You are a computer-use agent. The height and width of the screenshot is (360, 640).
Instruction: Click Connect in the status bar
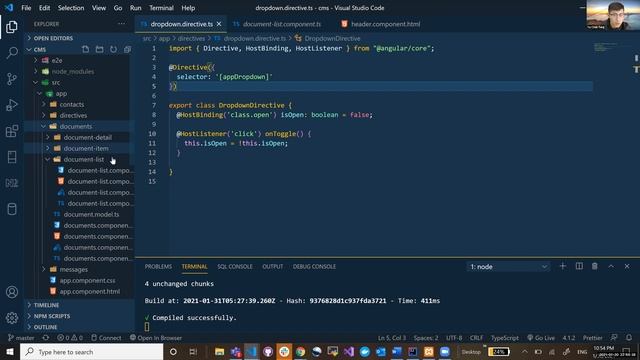(106, 338)
